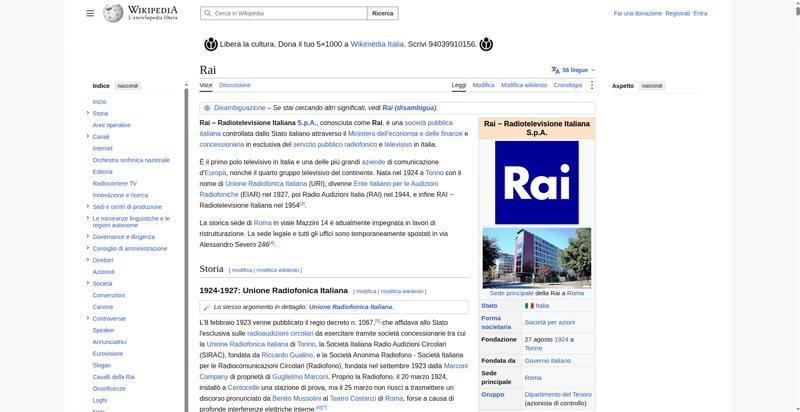Hide the Aspetto panel with nascondi
800x412 pixels.
pyautogui.click(x=652, y=86)
